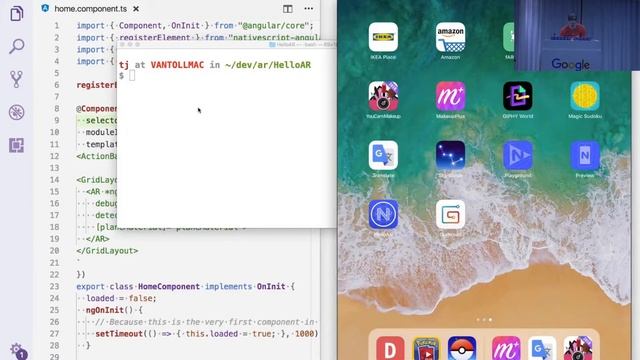
Task: Open the Pokeball app in the dock
Action: pyautogui.click(x=462, y=349)
